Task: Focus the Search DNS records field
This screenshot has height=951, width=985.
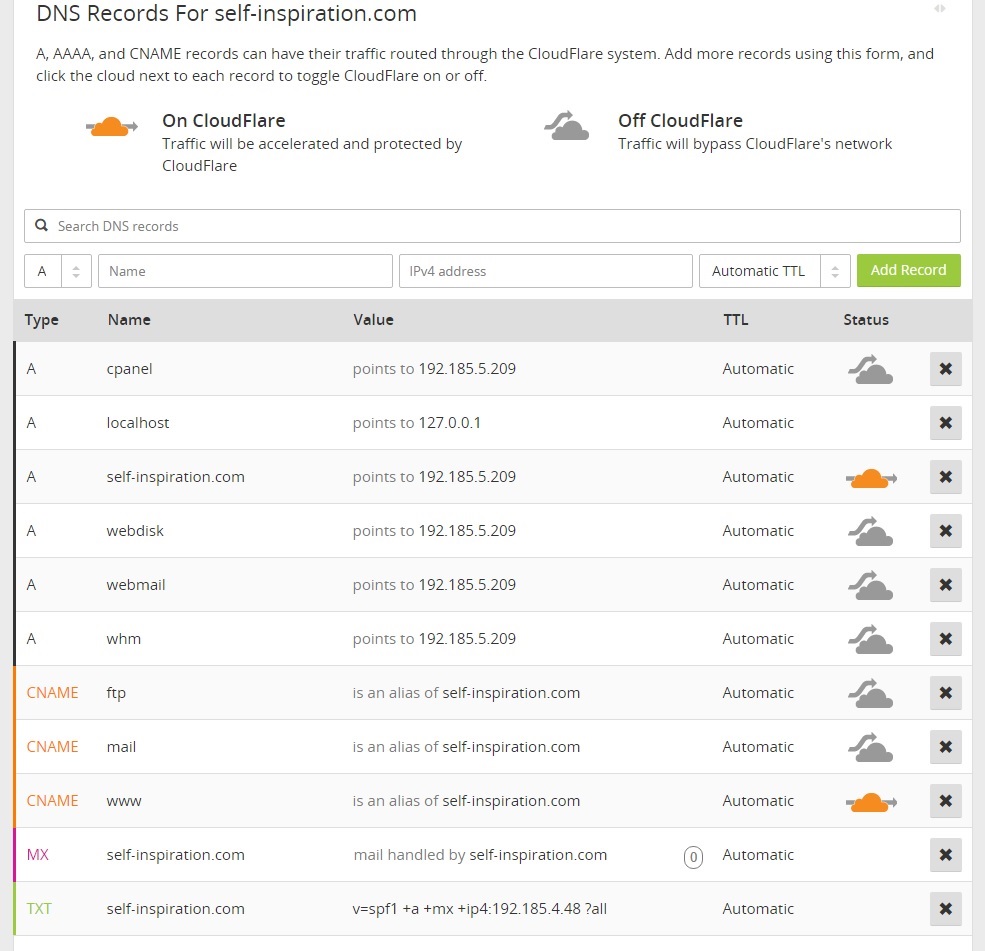Action: coord(492,226)
